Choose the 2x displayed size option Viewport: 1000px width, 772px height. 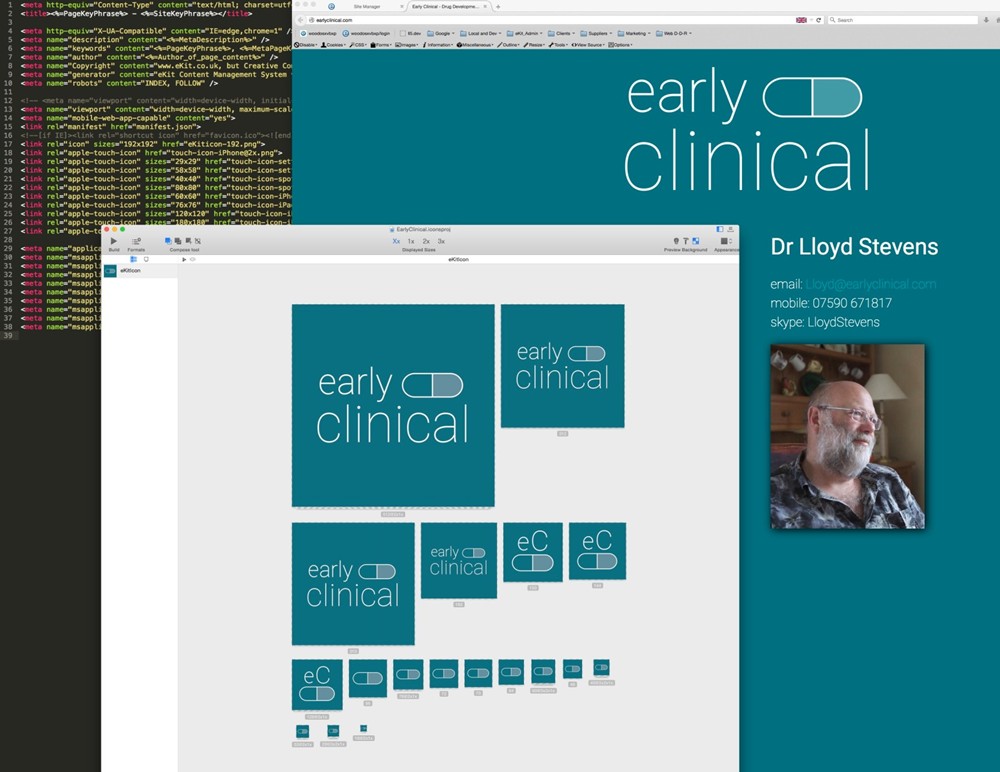point(426,241)
